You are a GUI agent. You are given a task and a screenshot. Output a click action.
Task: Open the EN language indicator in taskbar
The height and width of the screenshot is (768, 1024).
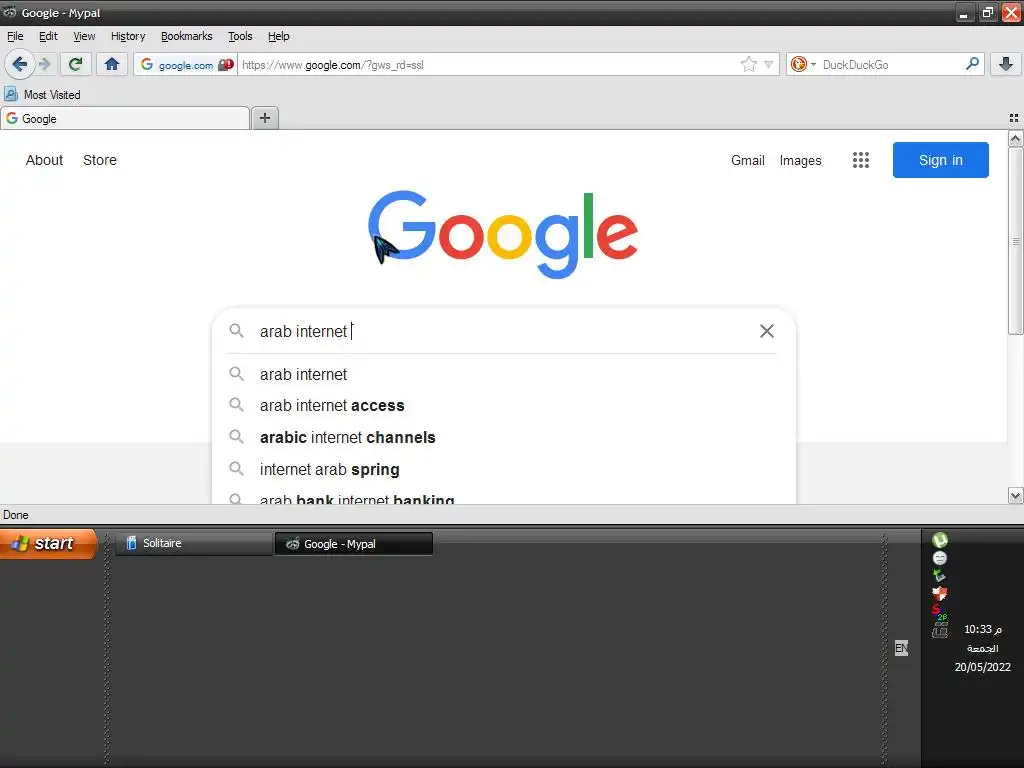click(901, 648)
